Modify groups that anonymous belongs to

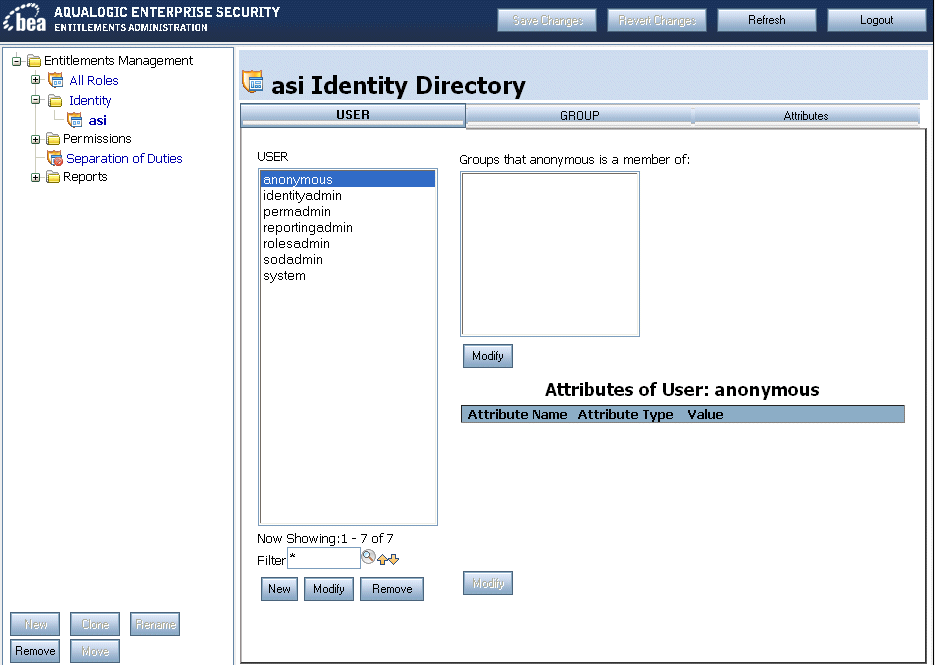(x=488, y=356)
